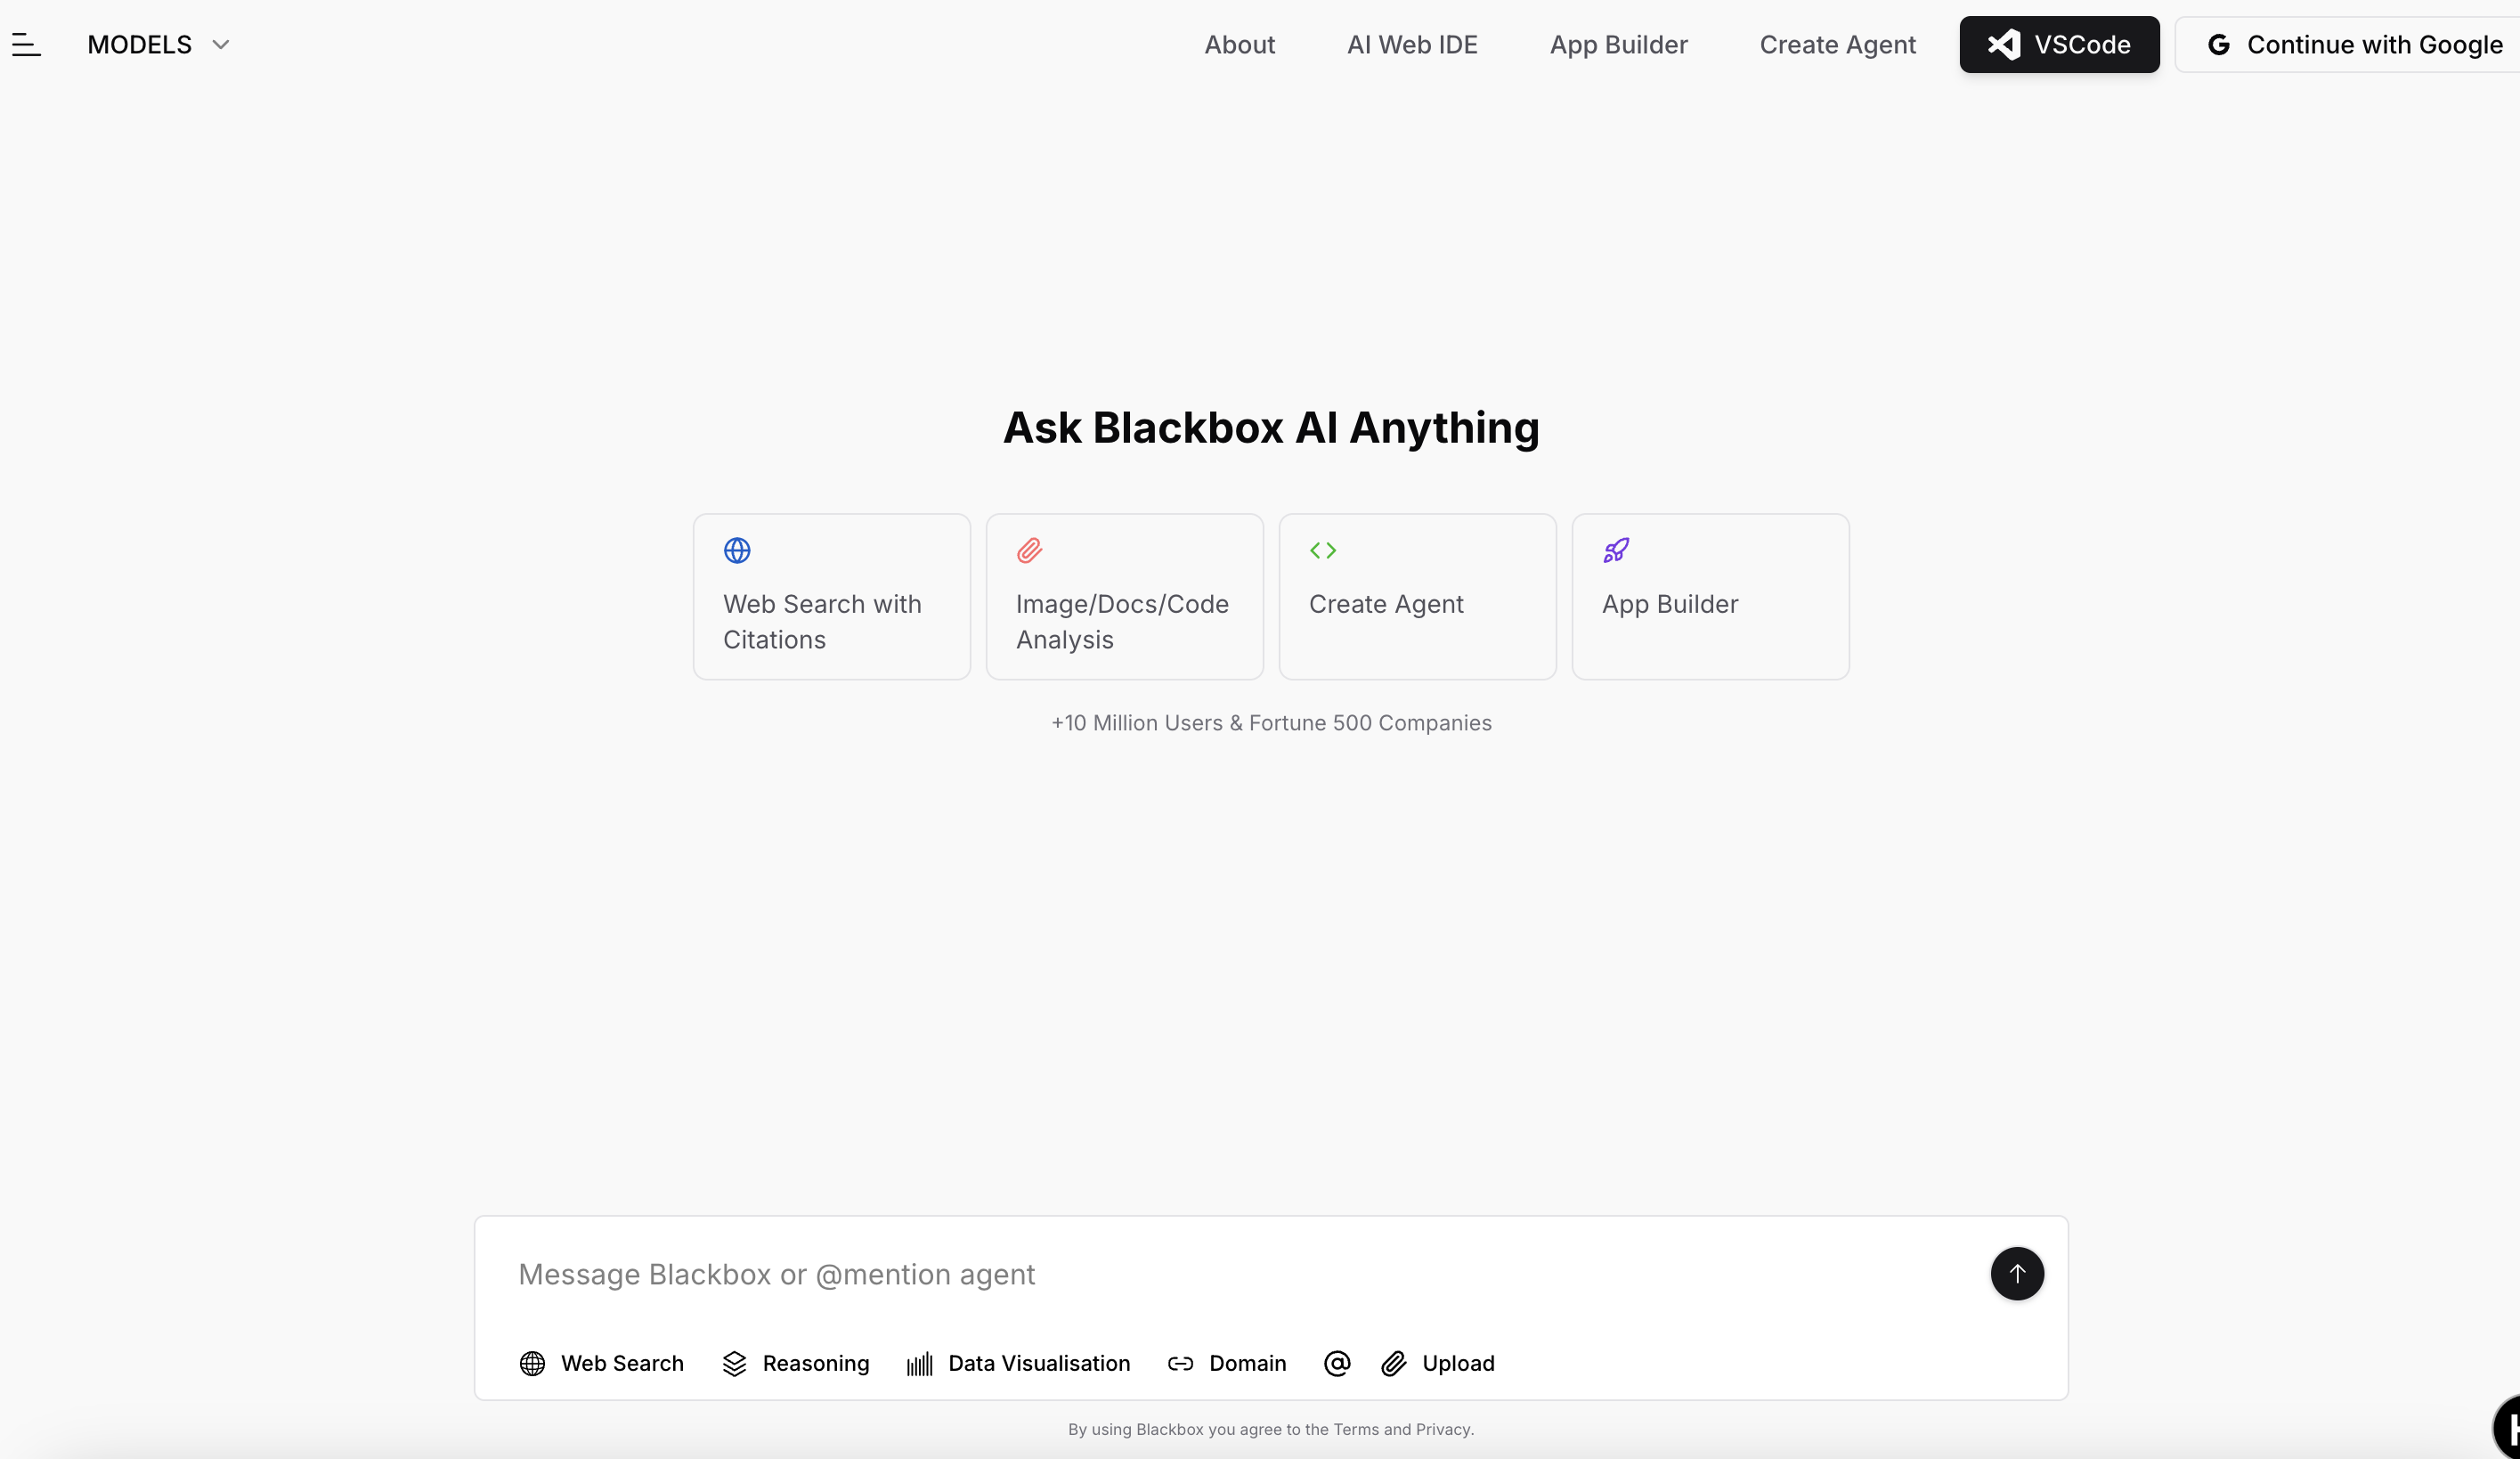The height and width of the screenshot is (1459, 2520).
Task: Click 'Ask Blackbox AI Anything' heading
Action: (1271, 428)
